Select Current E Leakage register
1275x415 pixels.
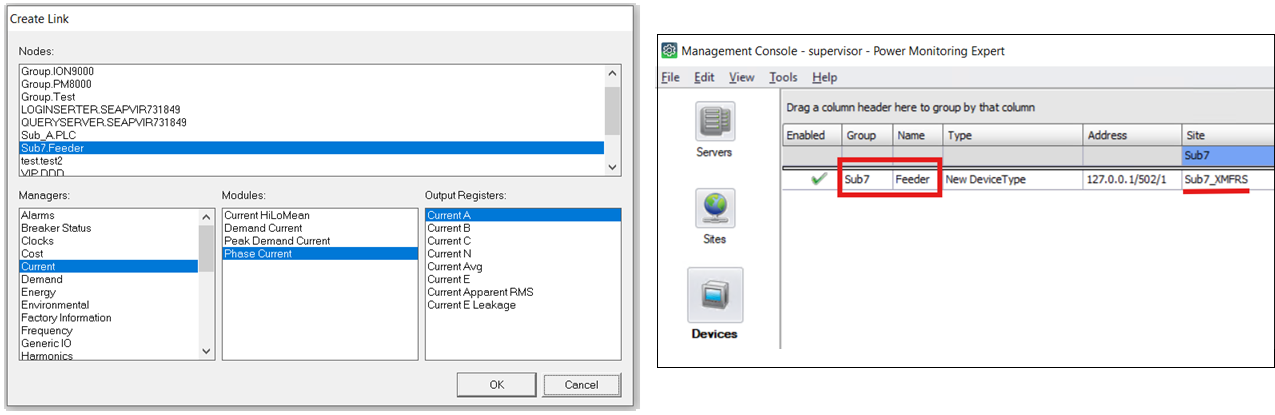click(523, 305)
